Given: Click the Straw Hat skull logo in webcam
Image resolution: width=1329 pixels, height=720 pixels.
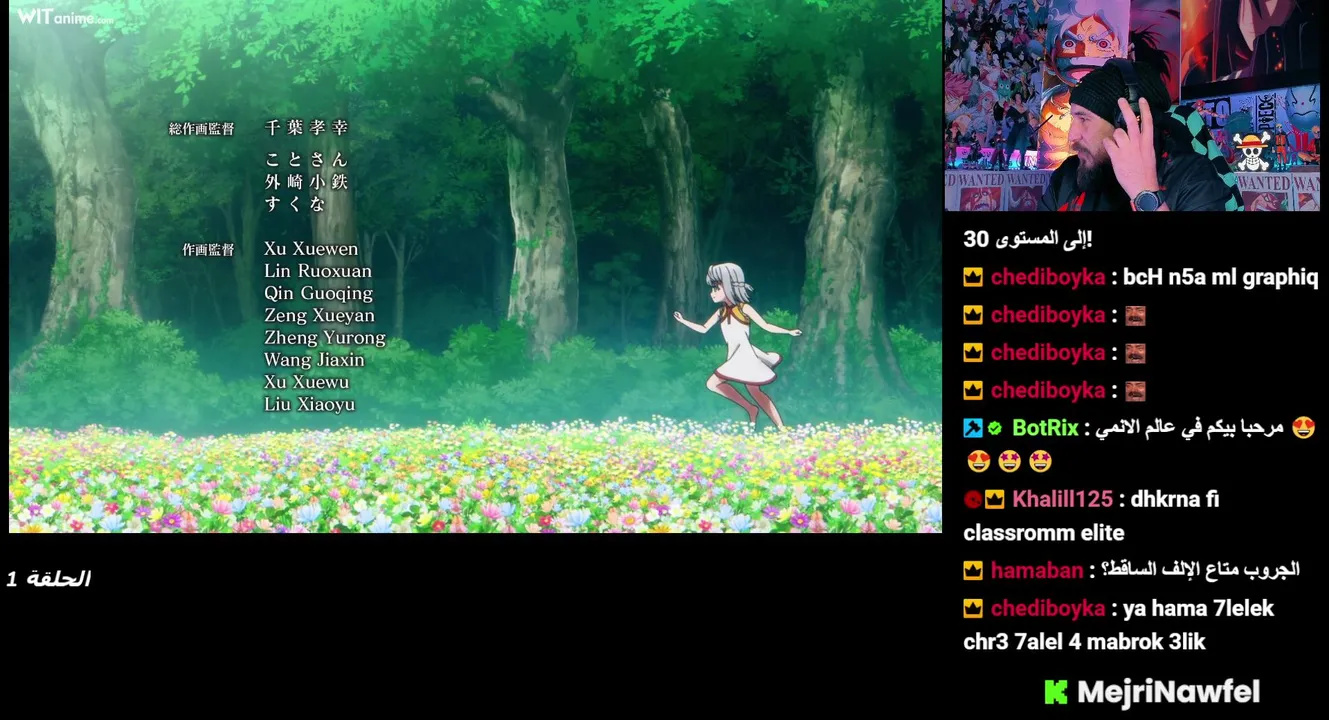Looking at the screenshot, I should (x=1251, y=151).
